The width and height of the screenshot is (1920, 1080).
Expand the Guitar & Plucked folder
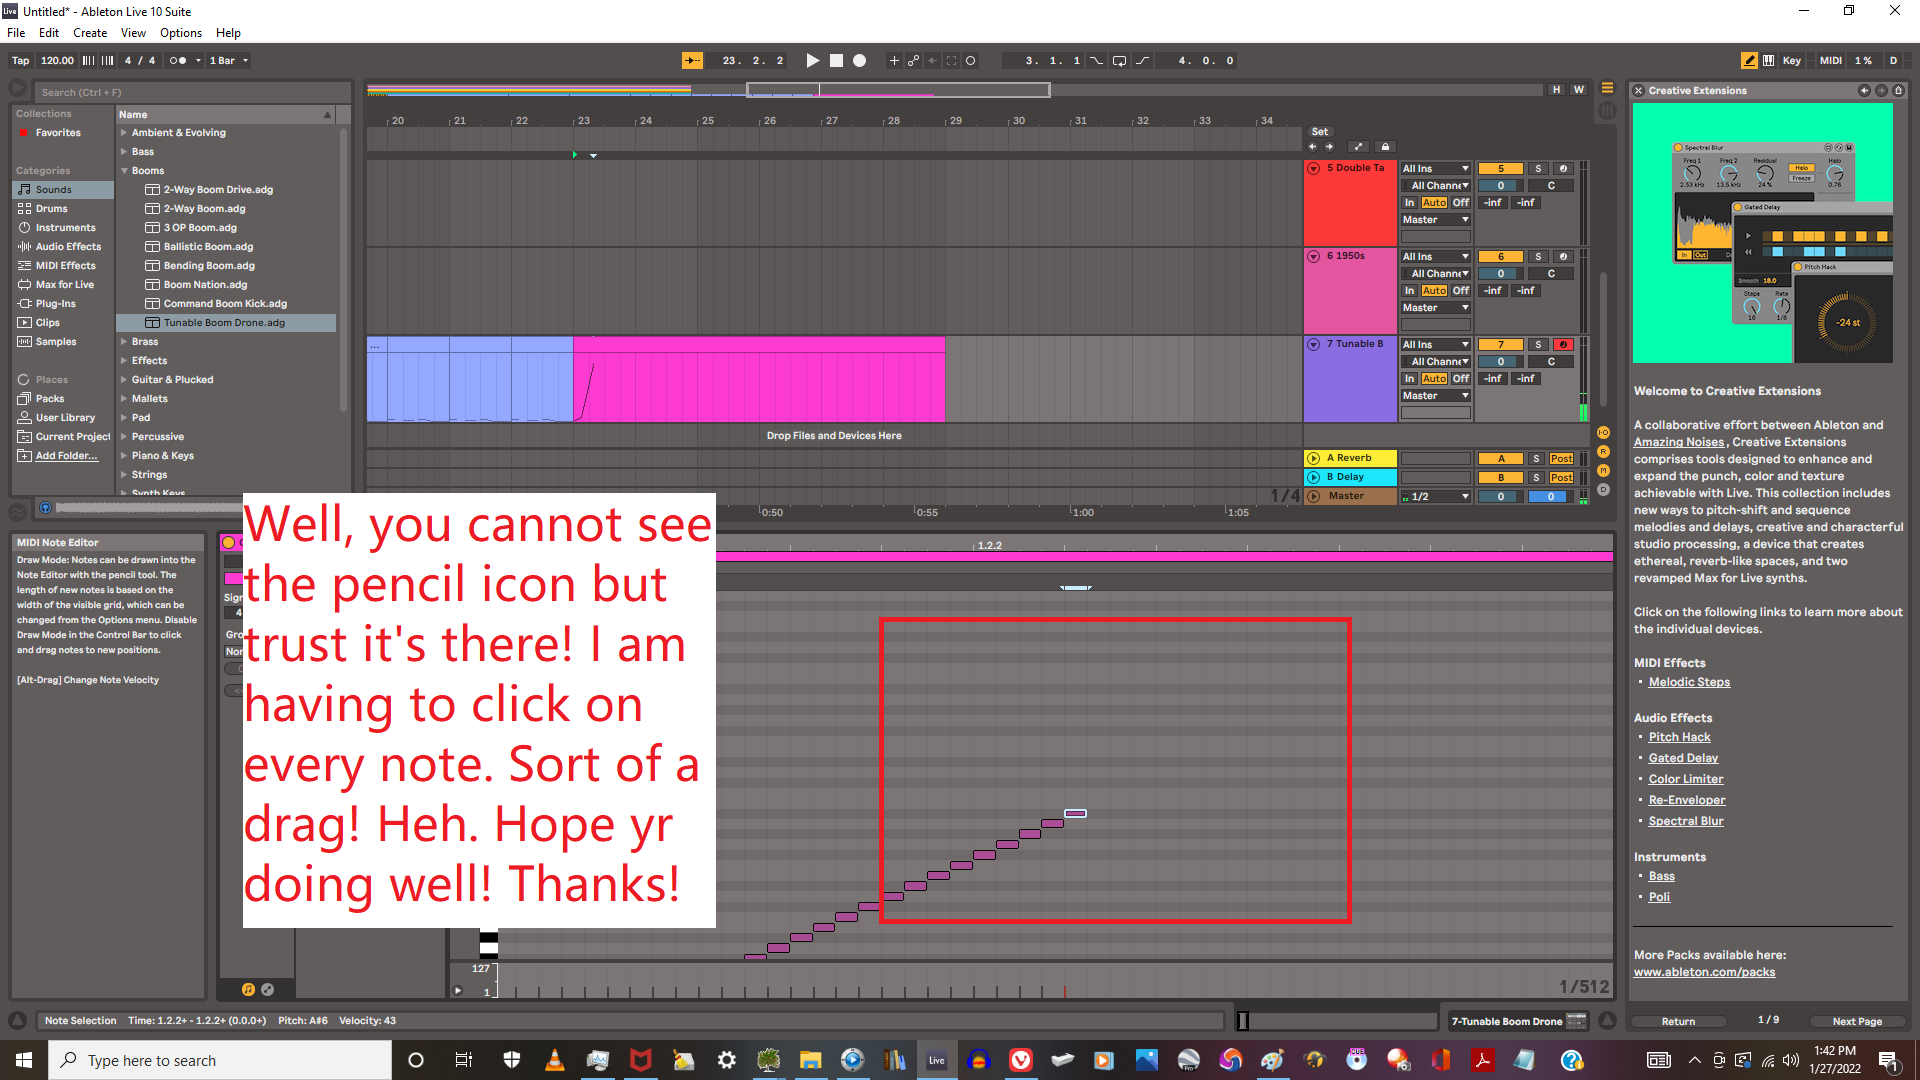pos(124,380)
